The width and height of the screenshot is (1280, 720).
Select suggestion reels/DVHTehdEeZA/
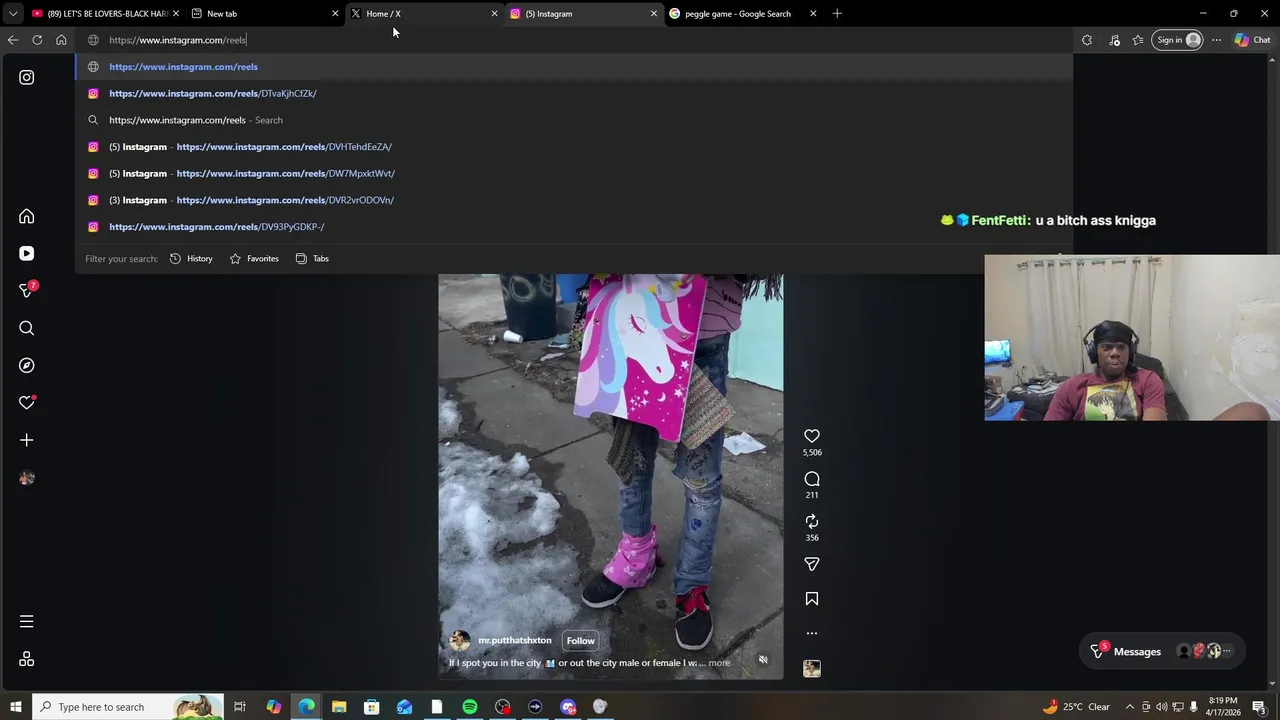(574, 147)
